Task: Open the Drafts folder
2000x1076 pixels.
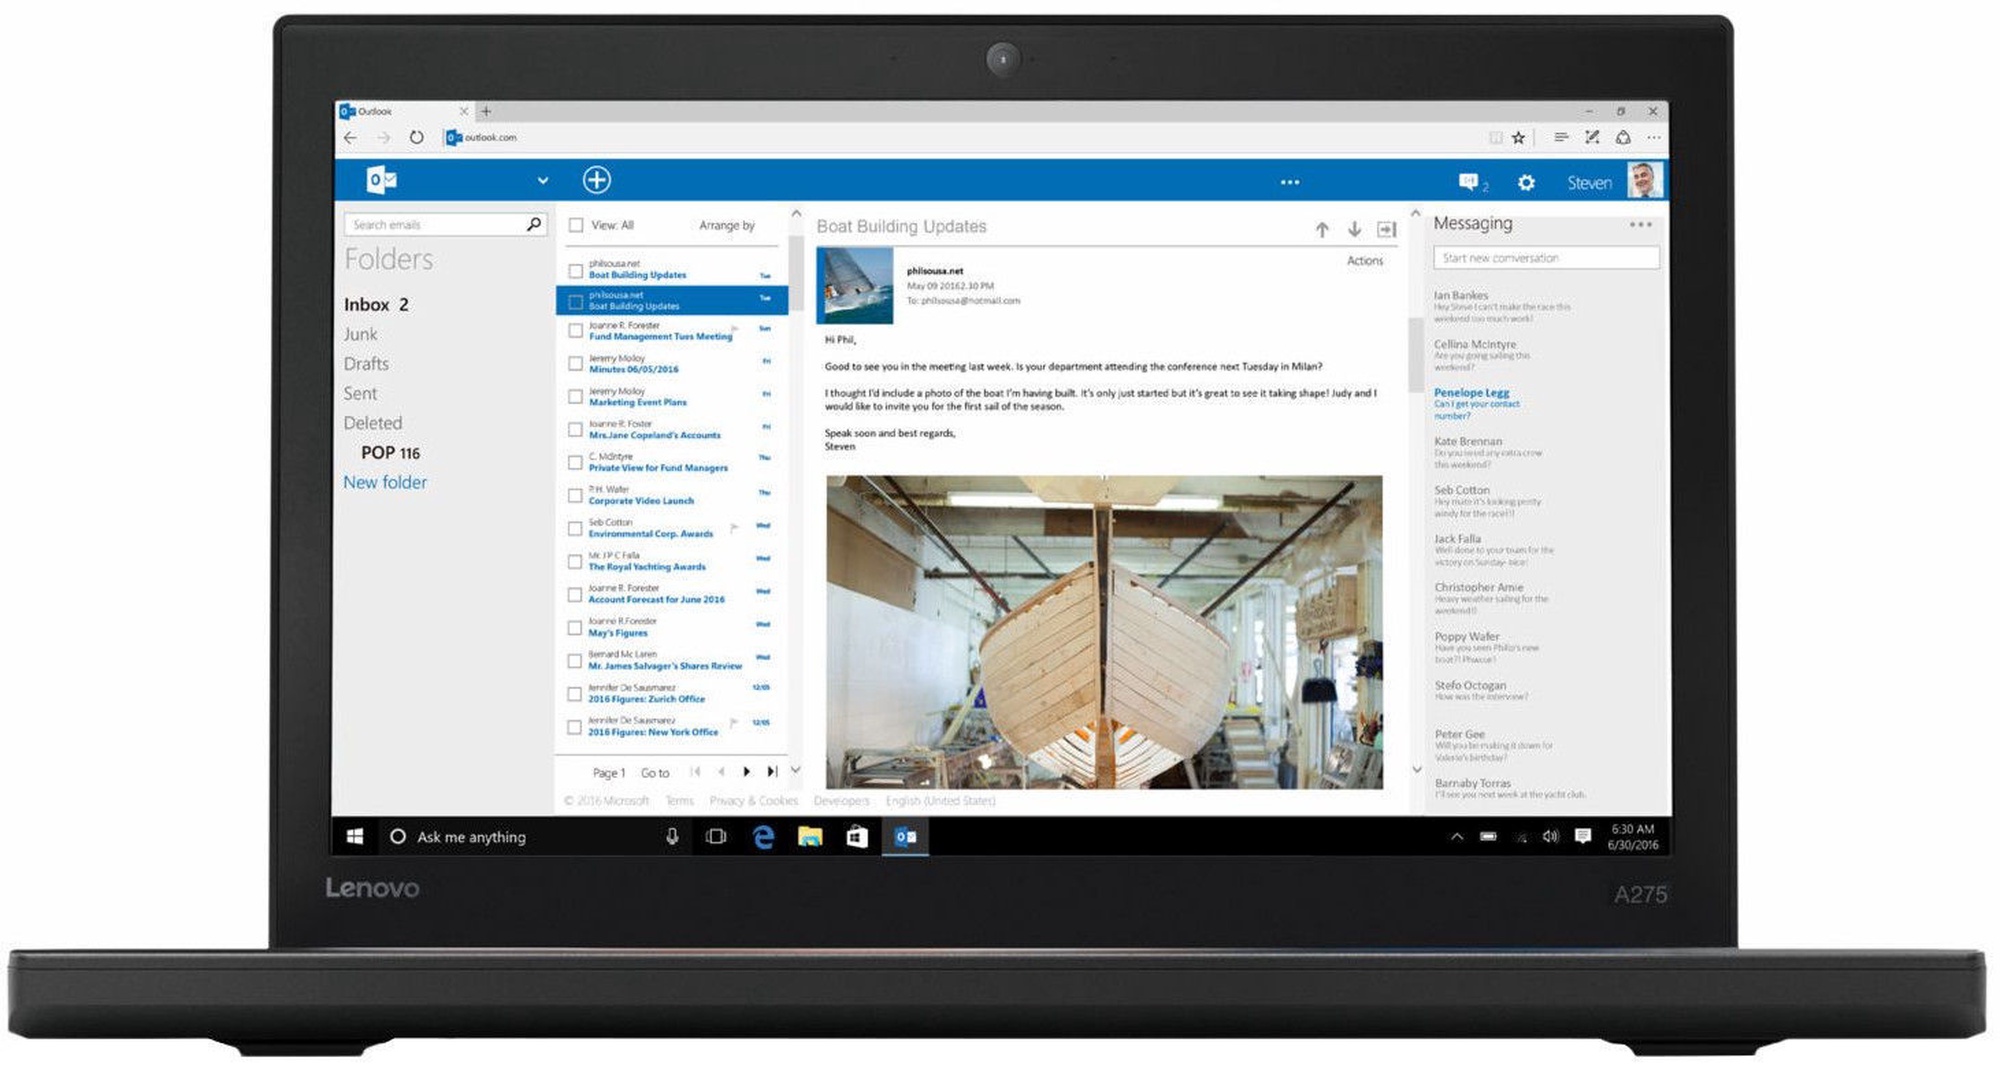Action: click(366, 364)
